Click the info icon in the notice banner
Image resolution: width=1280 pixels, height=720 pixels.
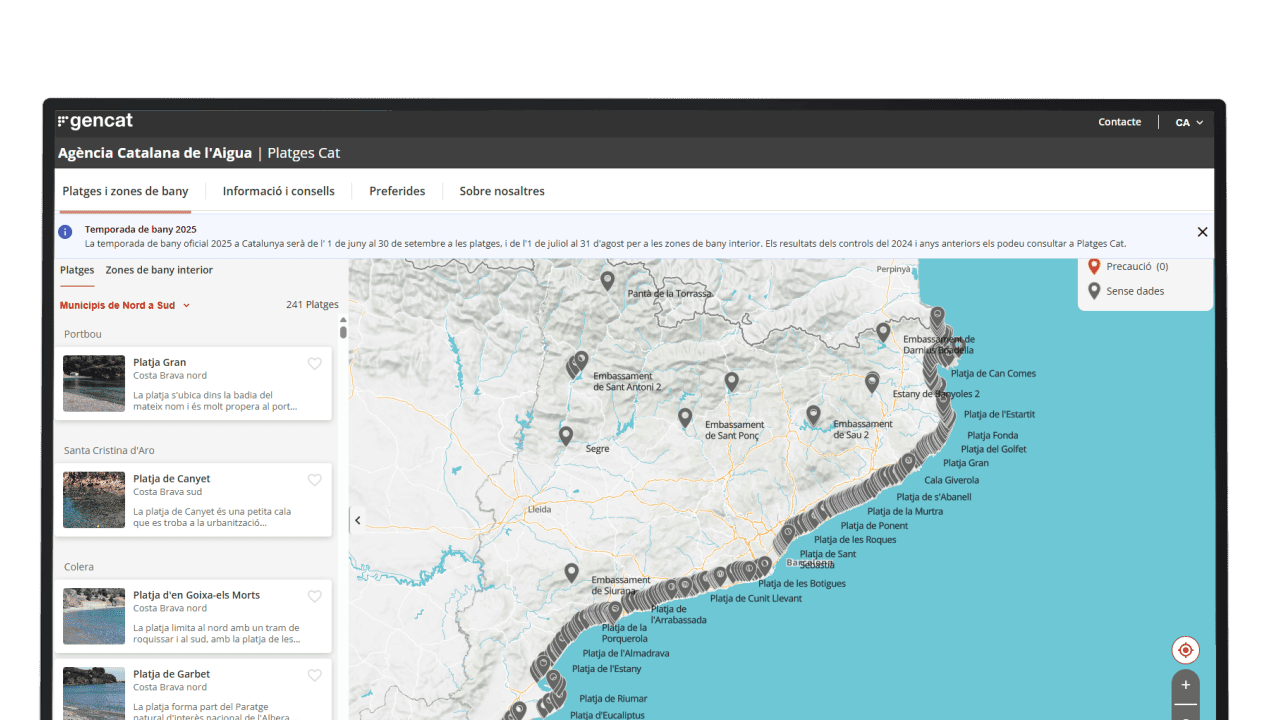[x=65, y=232]
